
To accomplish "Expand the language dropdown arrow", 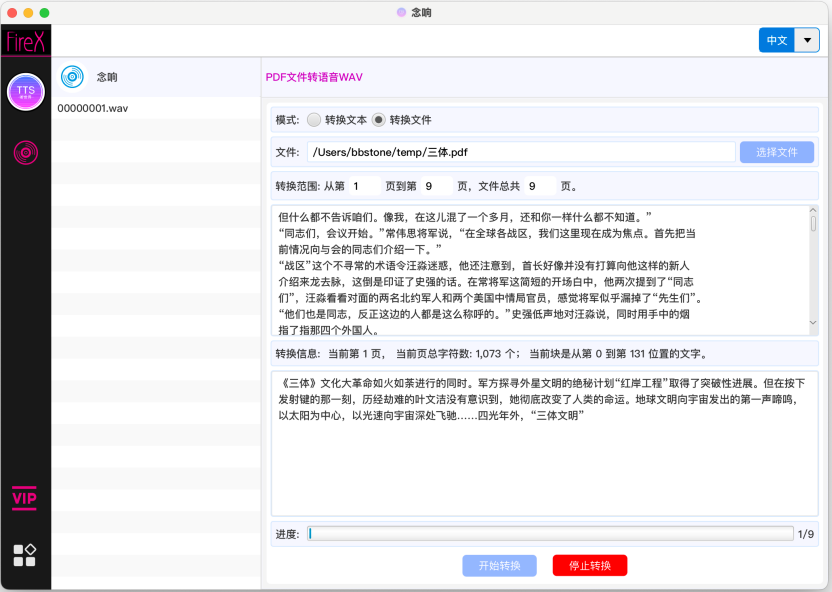I will 807,40.
